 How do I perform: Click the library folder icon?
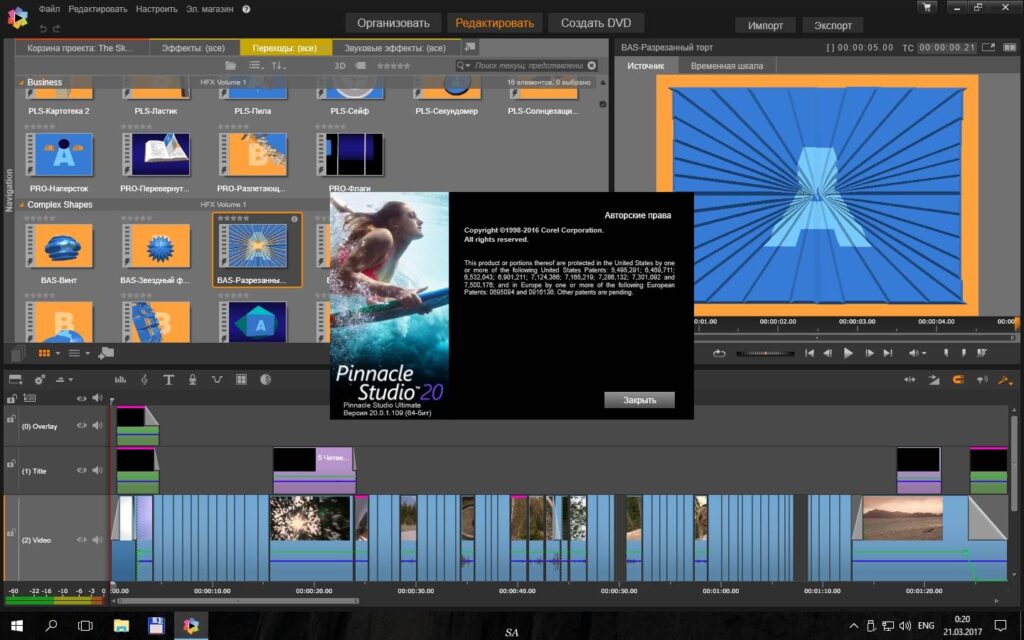tap(230, 65)
